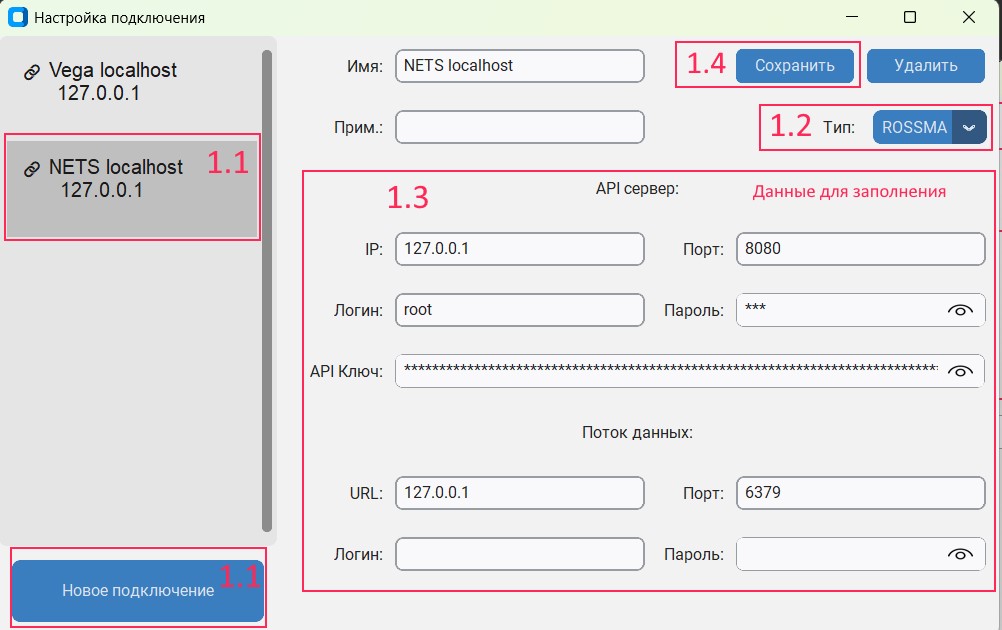The width and height of the screenshot is (1002, 630).
Task: Click the data stream port 6379 field
Action: tap(860, 492)
